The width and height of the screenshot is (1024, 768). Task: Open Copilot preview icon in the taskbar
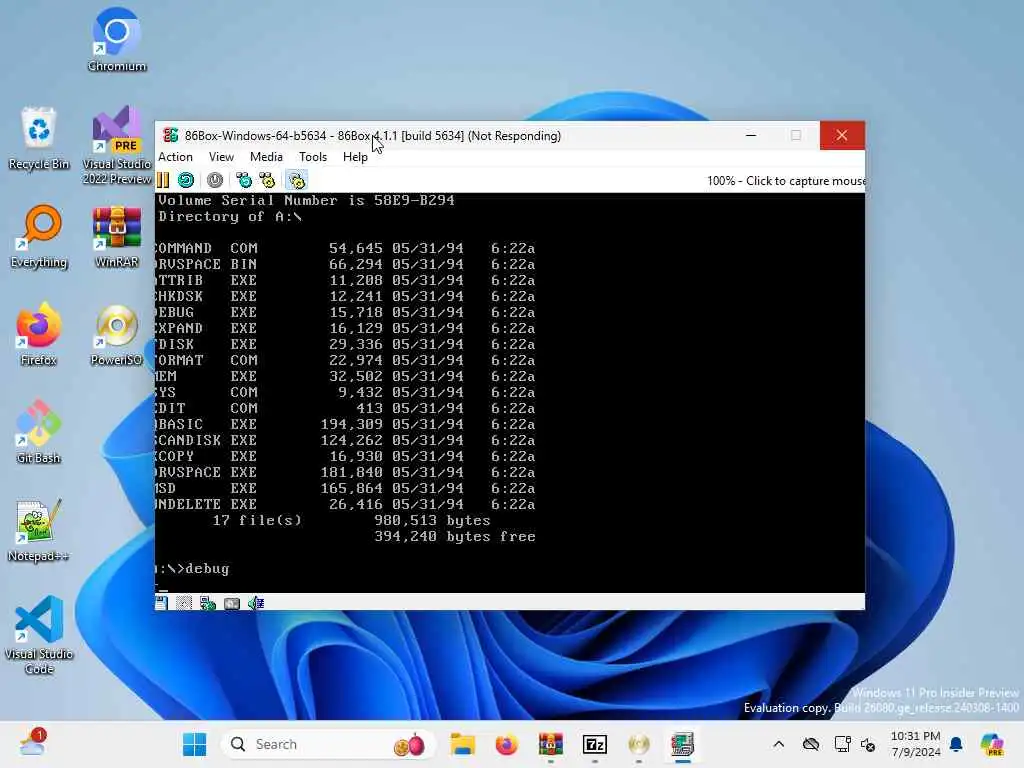tap(992, 744)
